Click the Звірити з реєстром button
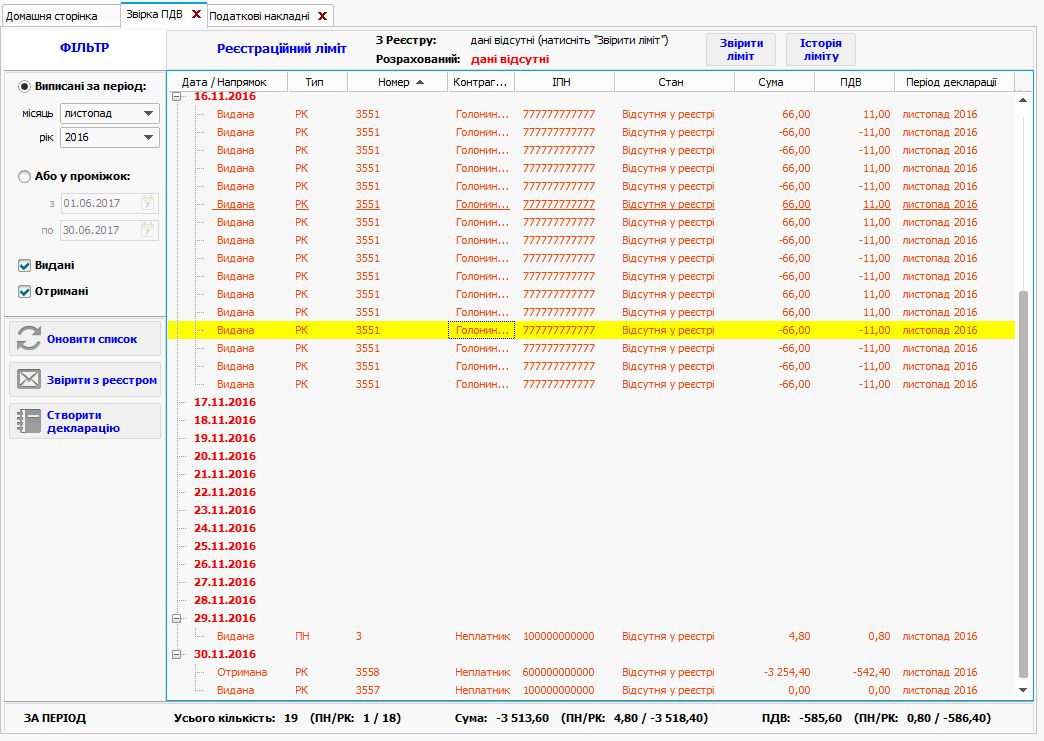The width and height of the screenshot is (1044, 741). [x=85, y=379]
